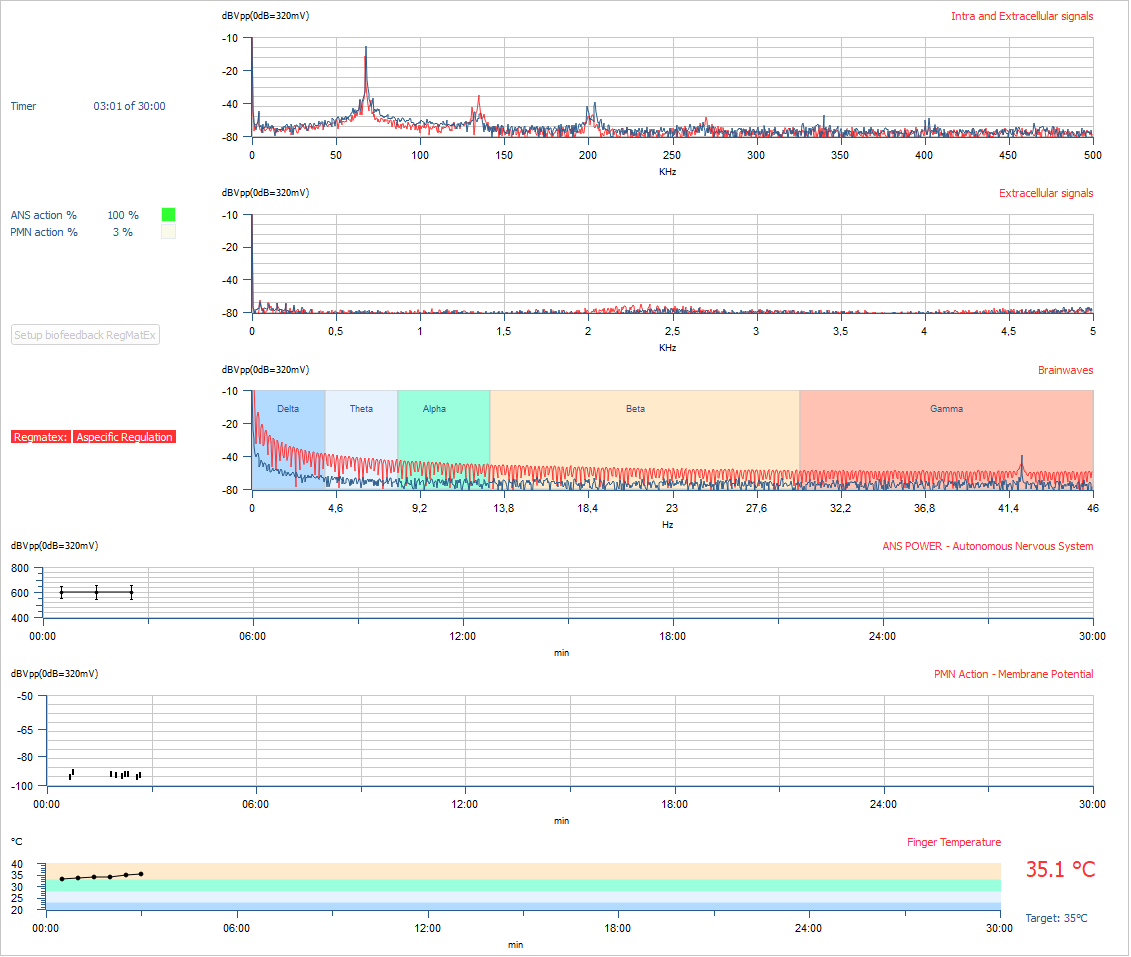The height and width of the screenshot is (957, 1131).
Task: Click the pale PMN action indicator square
Action: click(169, 232)
